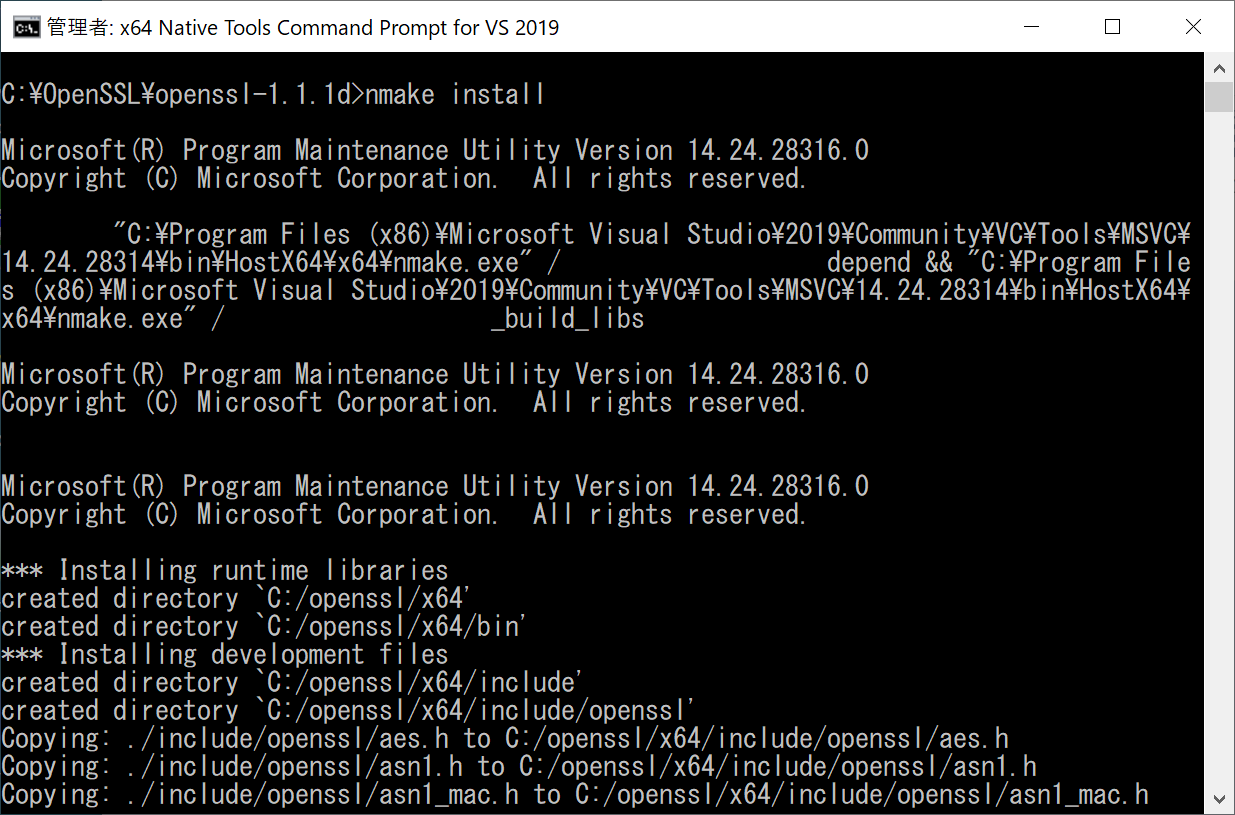Click the "*** Installing development files" line

click(225, 655)
